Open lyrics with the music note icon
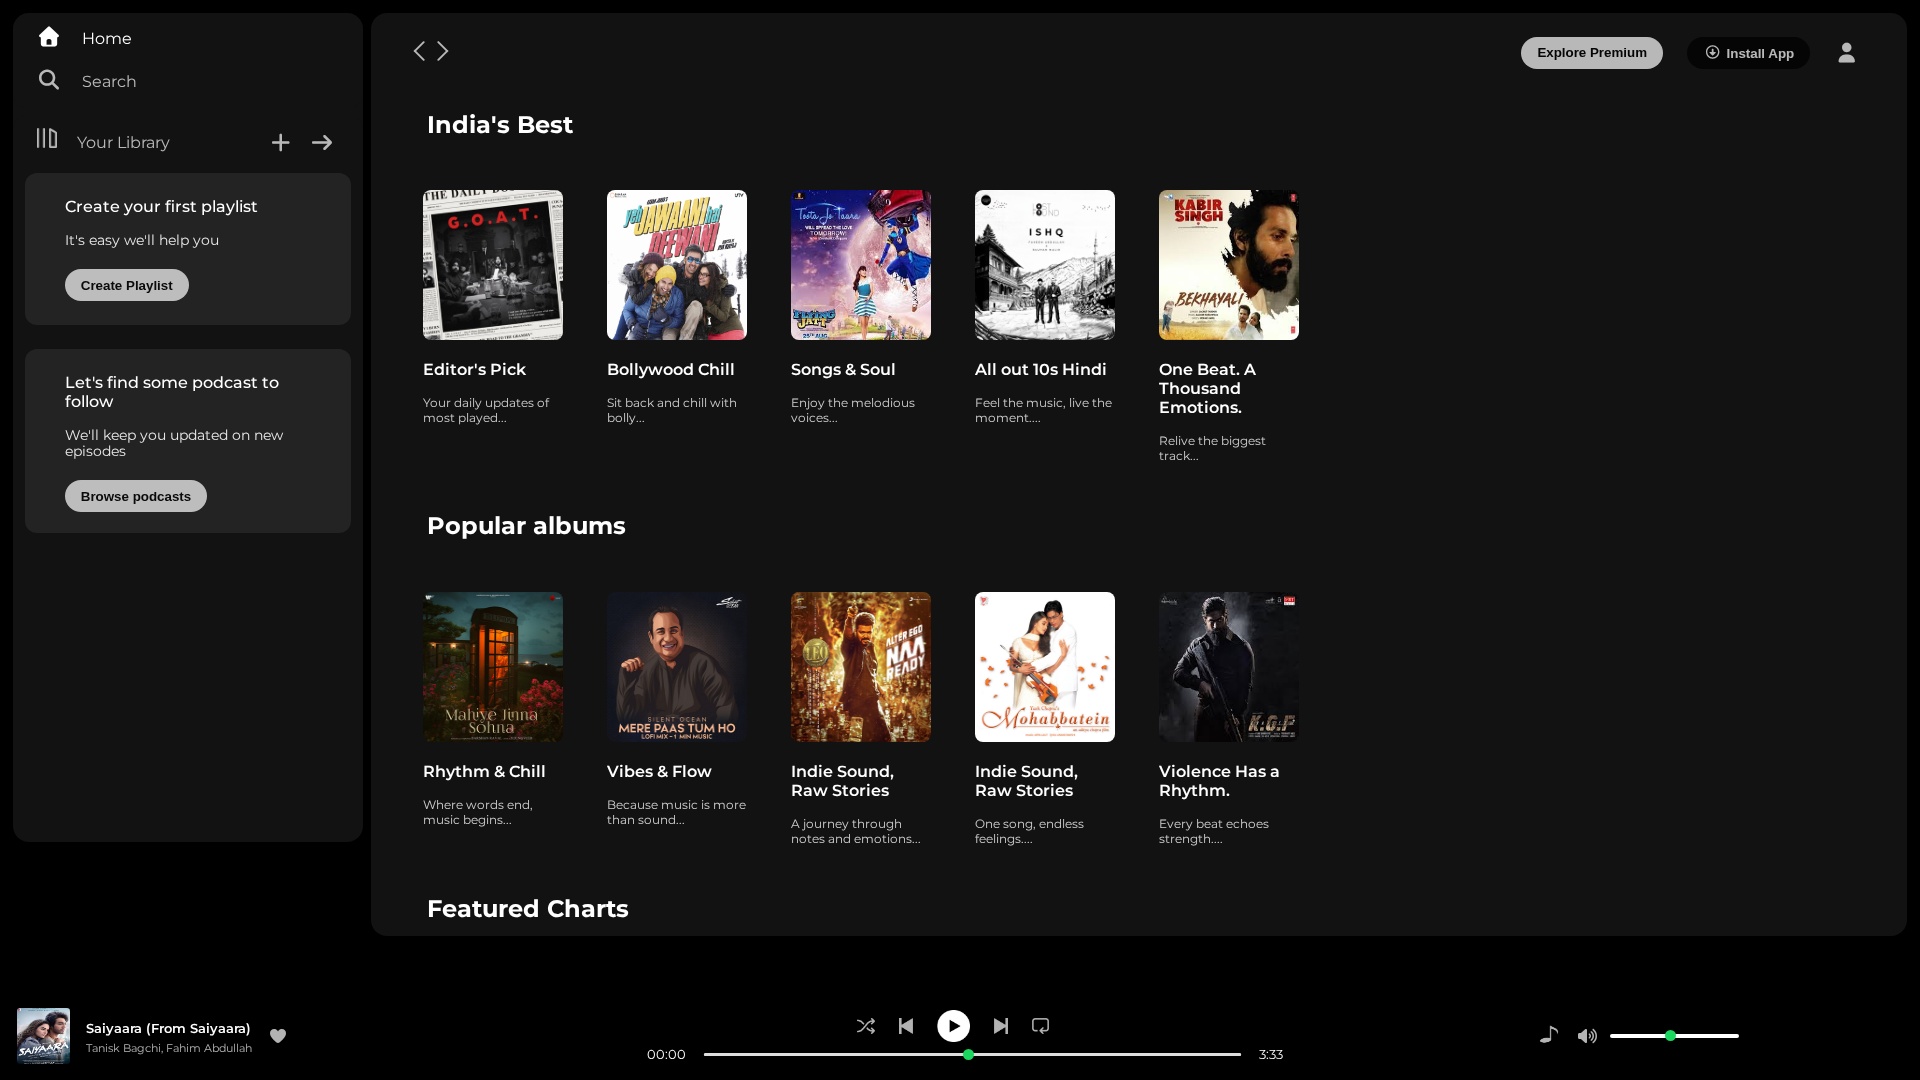This screenshot has width=1920, height=1080. [x=1549, y=1035]
